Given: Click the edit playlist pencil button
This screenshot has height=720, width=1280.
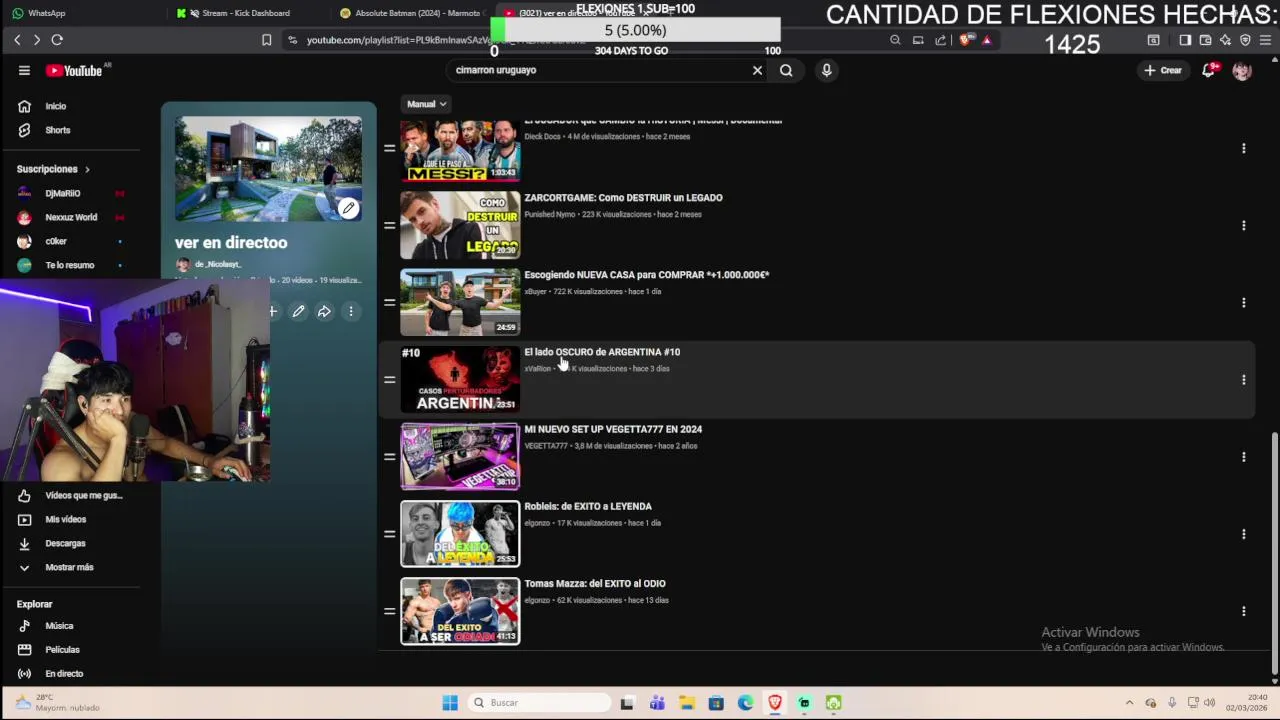Looking at the screenshot, I should pyautogui.click(x=298, y=312).
